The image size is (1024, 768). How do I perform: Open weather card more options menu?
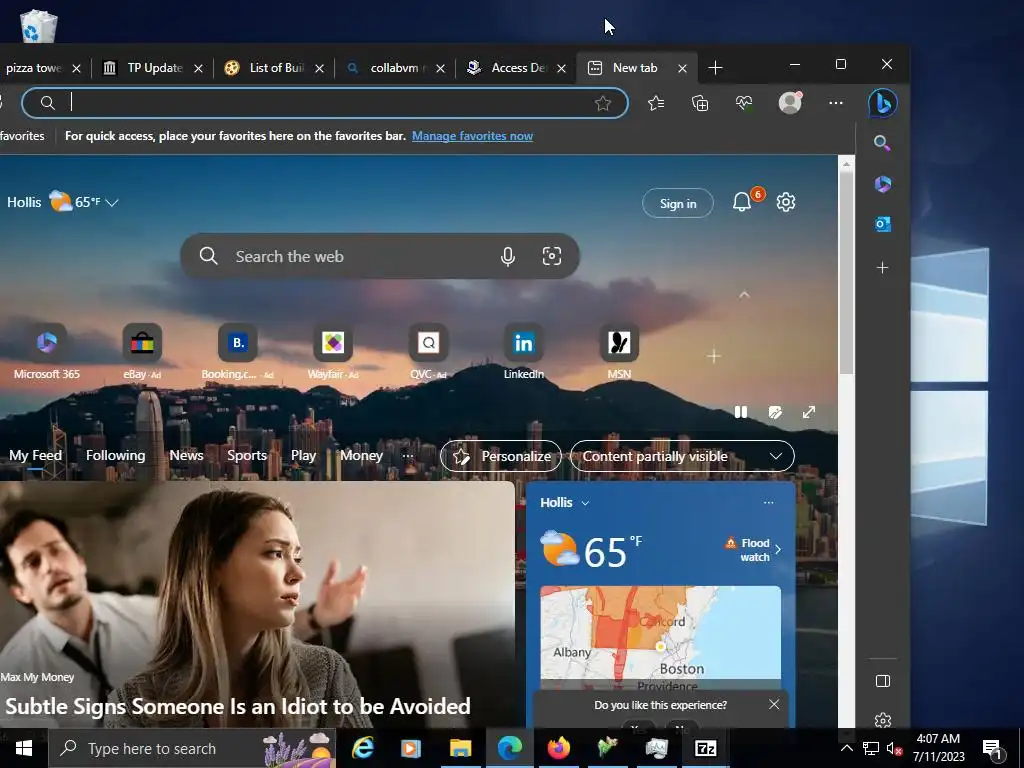769,502
